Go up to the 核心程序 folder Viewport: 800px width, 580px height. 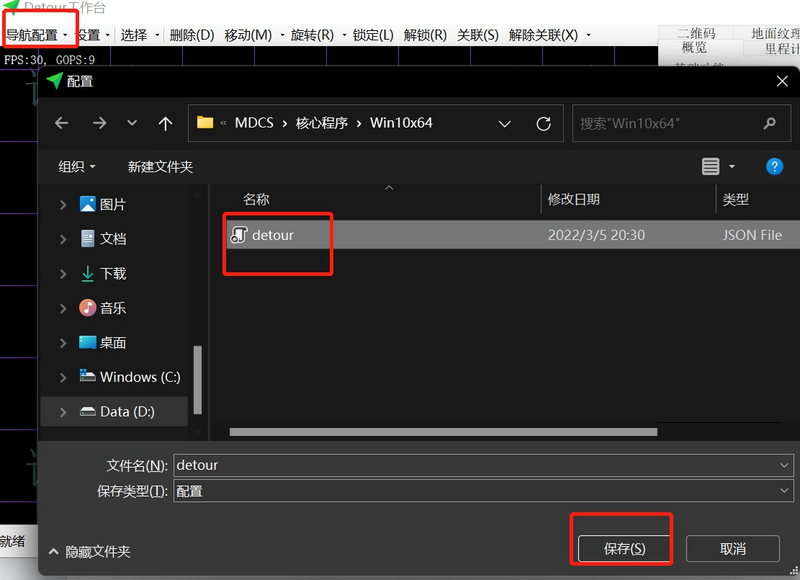point(166,122)
